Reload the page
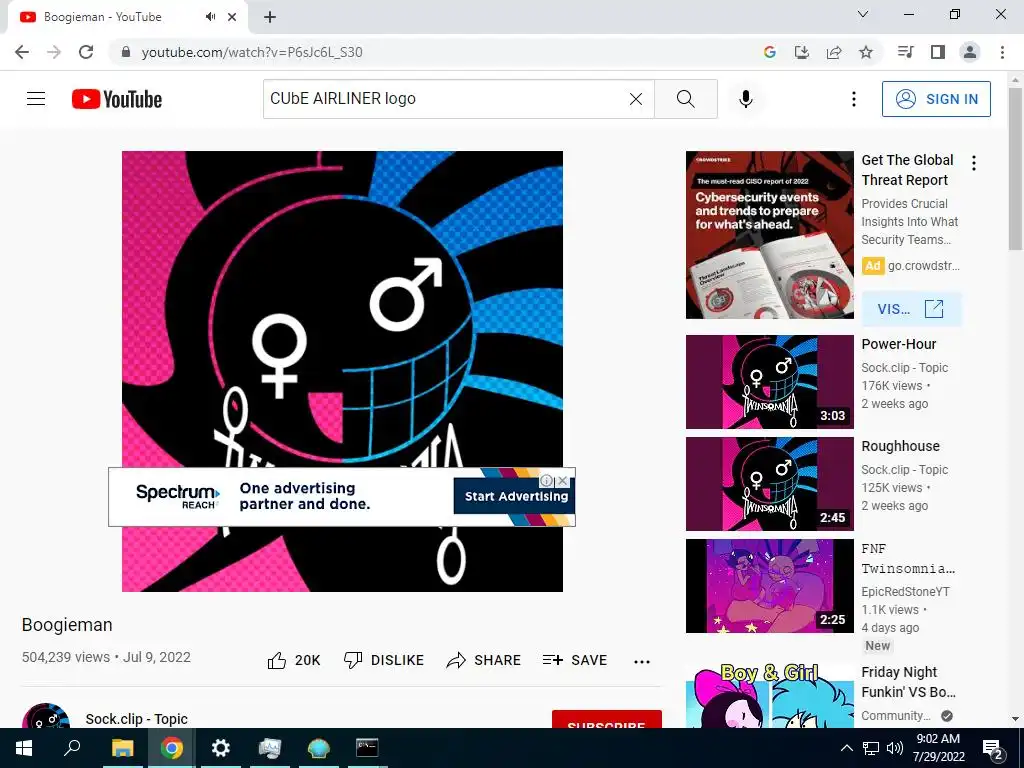 point(86,52)
